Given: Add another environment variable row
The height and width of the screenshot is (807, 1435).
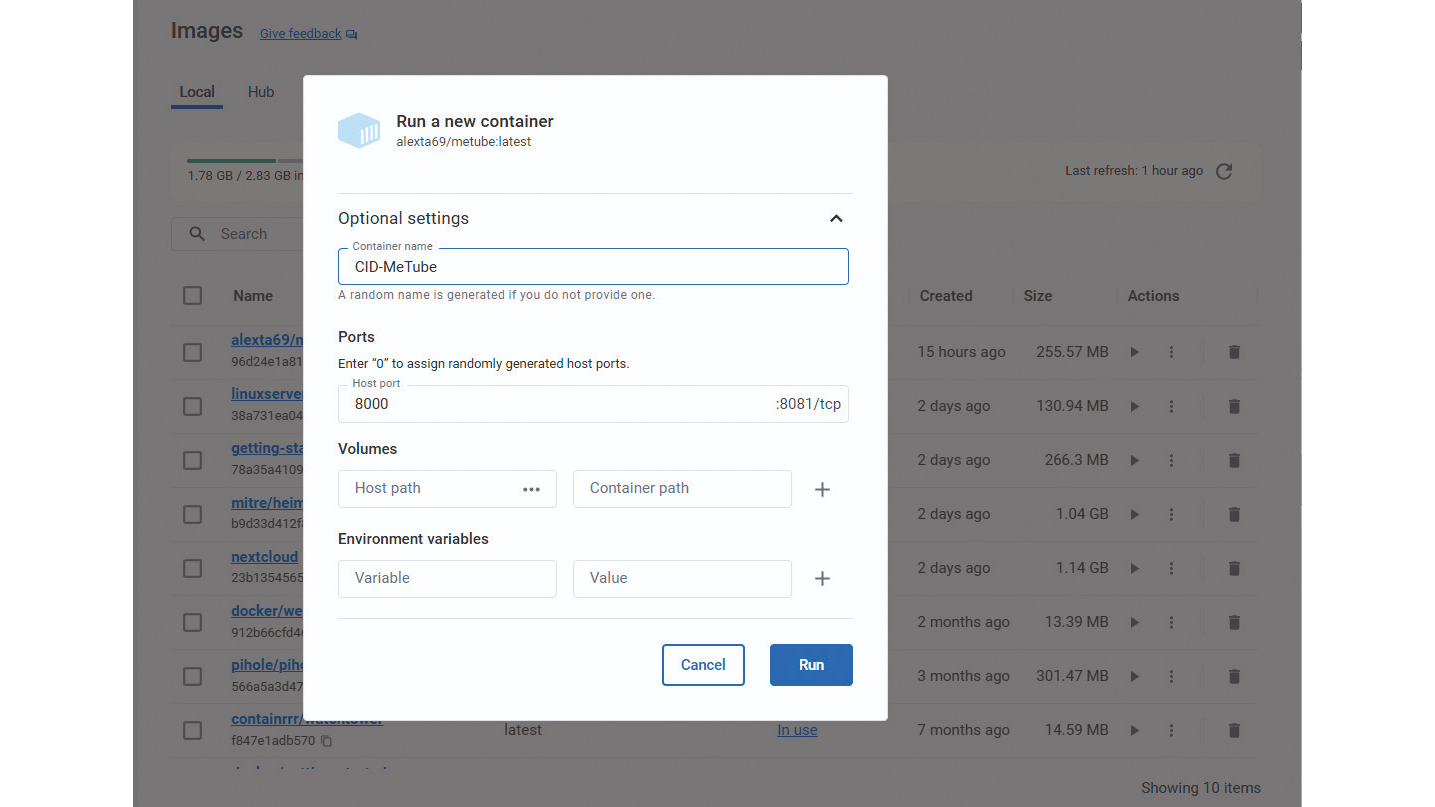Looking at the screenshot, I should 822,578.
